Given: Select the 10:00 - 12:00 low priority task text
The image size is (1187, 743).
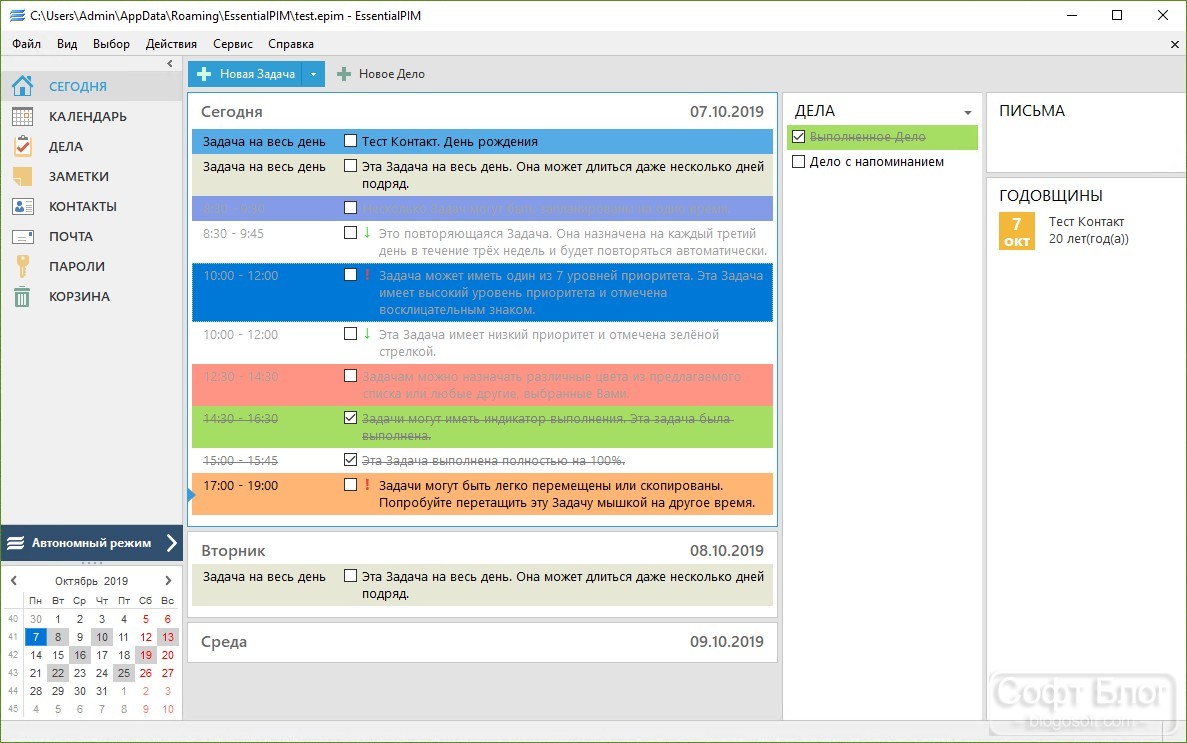Looking at the screenshot, I should tap(549, 343).
